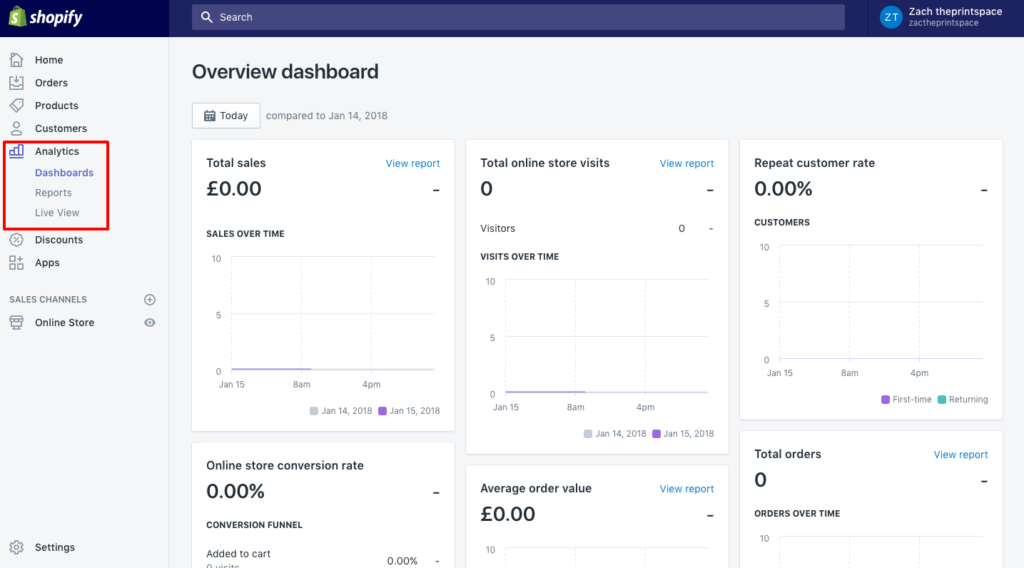
Task: Click First-time legend swatch
Action: [886, 400]
